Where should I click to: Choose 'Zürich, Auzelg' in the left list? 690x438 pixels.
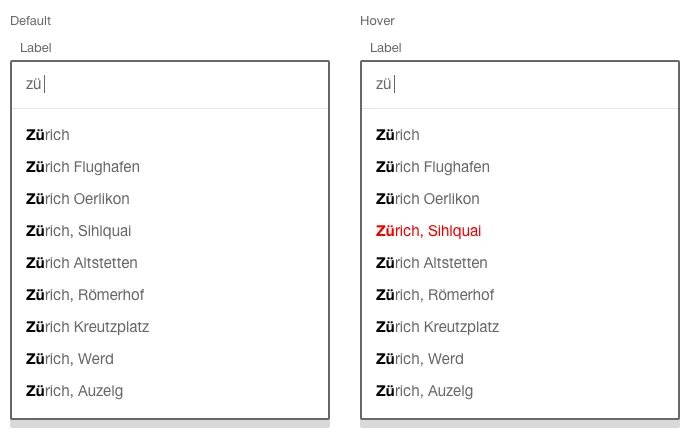pyautogui.click(x=75, y=391)
